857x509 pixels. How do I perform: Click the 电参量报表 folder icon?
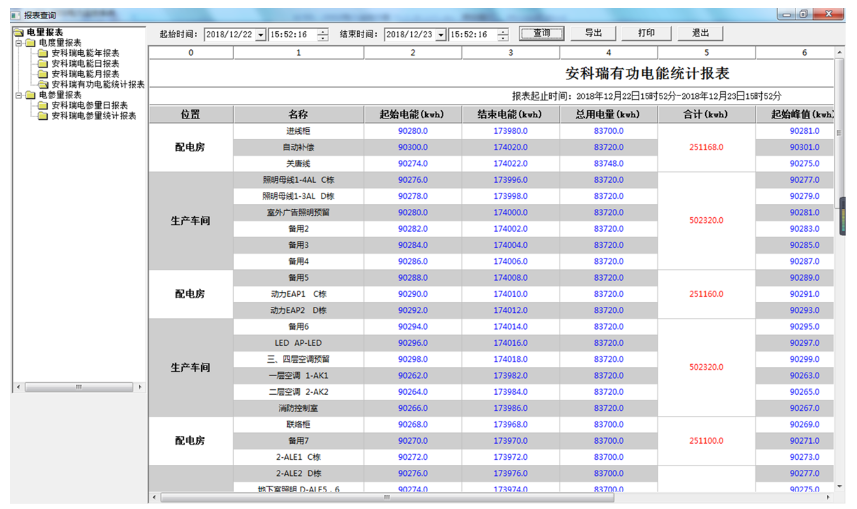point(29,95)
